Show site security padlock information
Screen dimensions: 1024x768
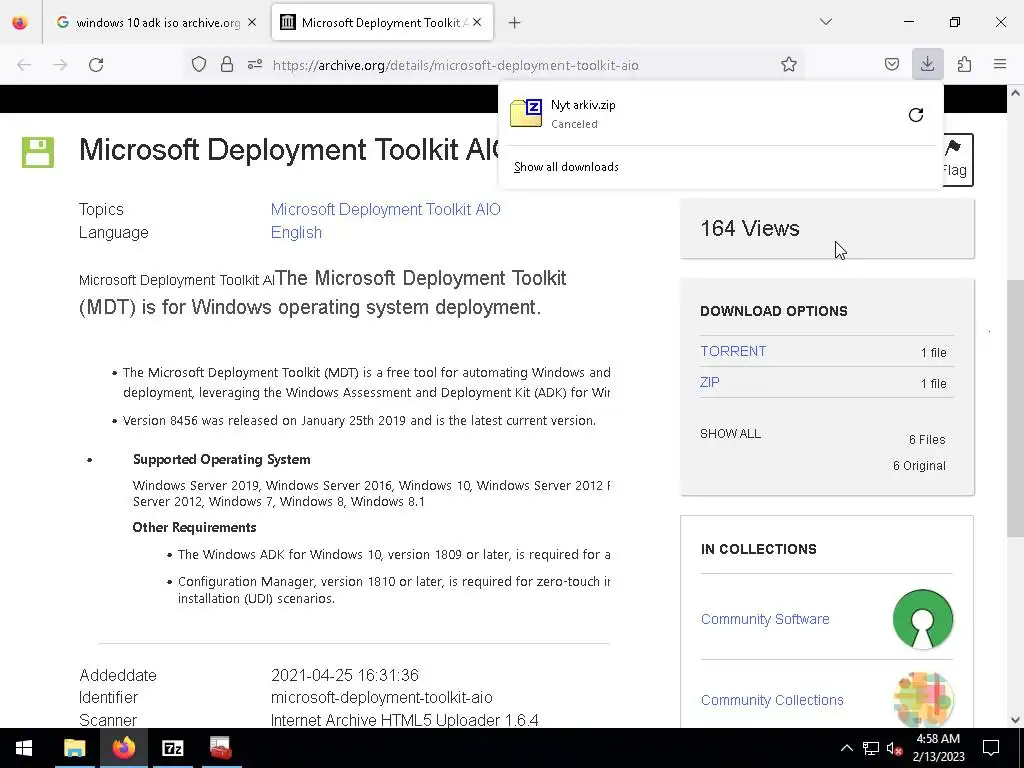coord(227,64)
